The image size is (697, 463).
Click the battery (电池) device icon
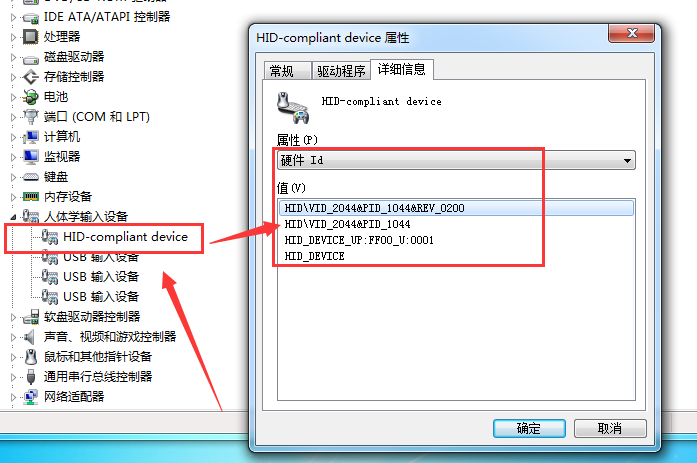(x=30, y=96)
